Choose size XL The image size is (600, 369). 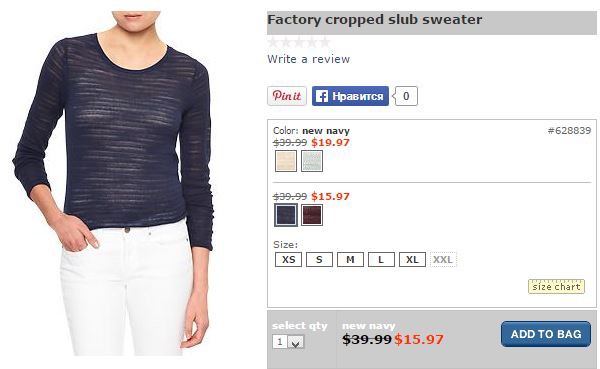tap(412, 260)
